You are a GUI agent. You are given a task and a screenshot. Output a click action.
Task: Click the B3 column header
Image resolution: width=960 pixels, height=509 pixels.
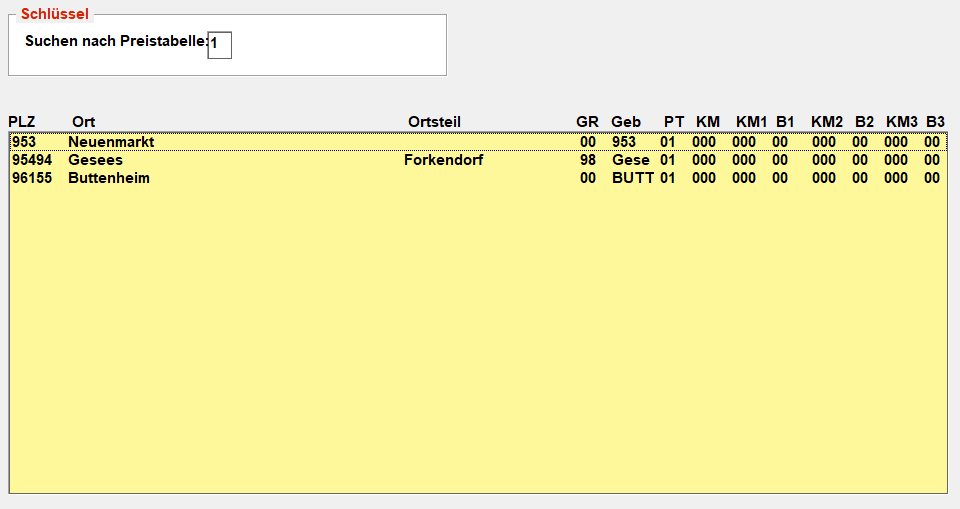pos(936,122)
